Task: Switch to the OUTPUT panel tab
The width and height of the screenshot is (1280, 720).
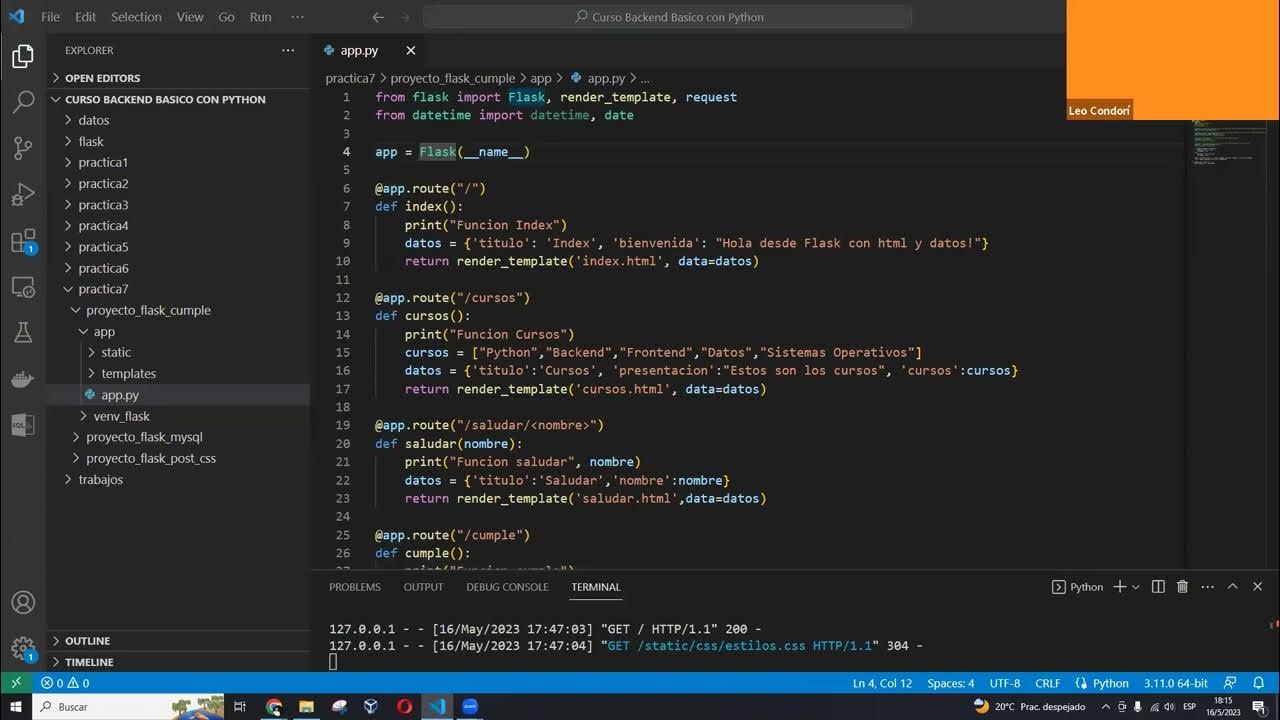Action: [423, 587]
